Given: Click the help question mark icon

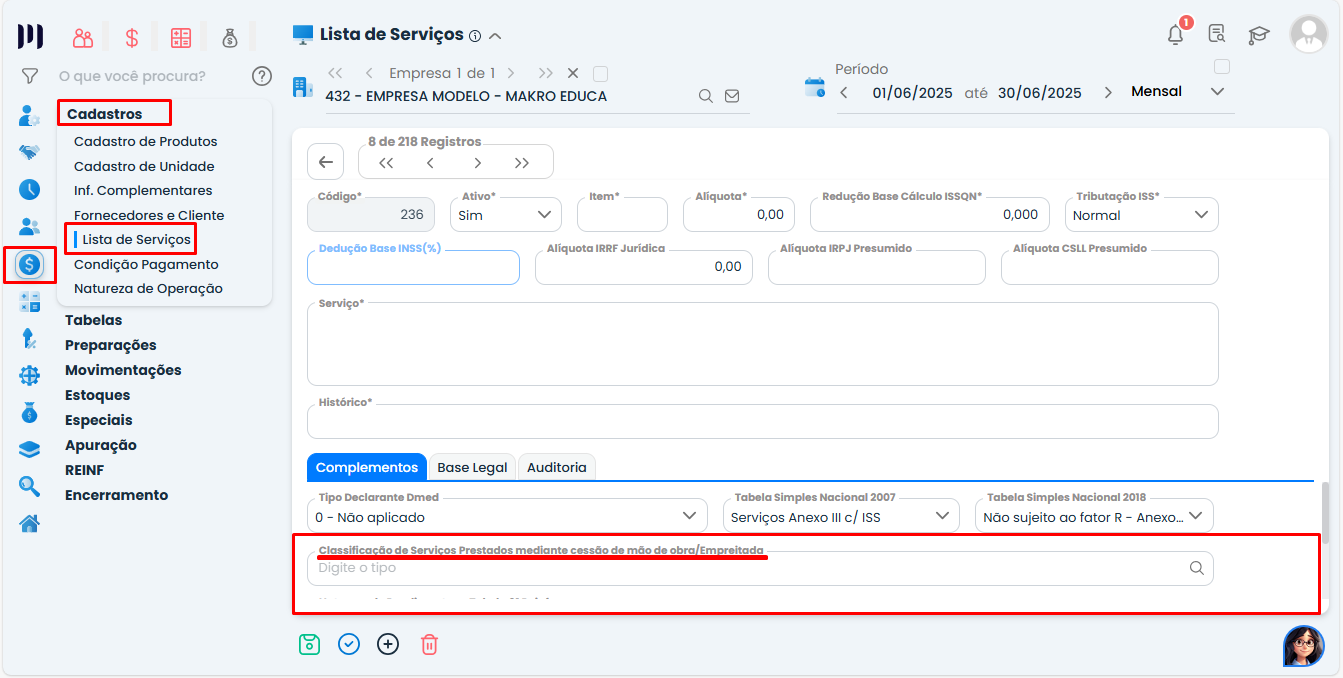Looking at the screenshot, I should [262, 76].
